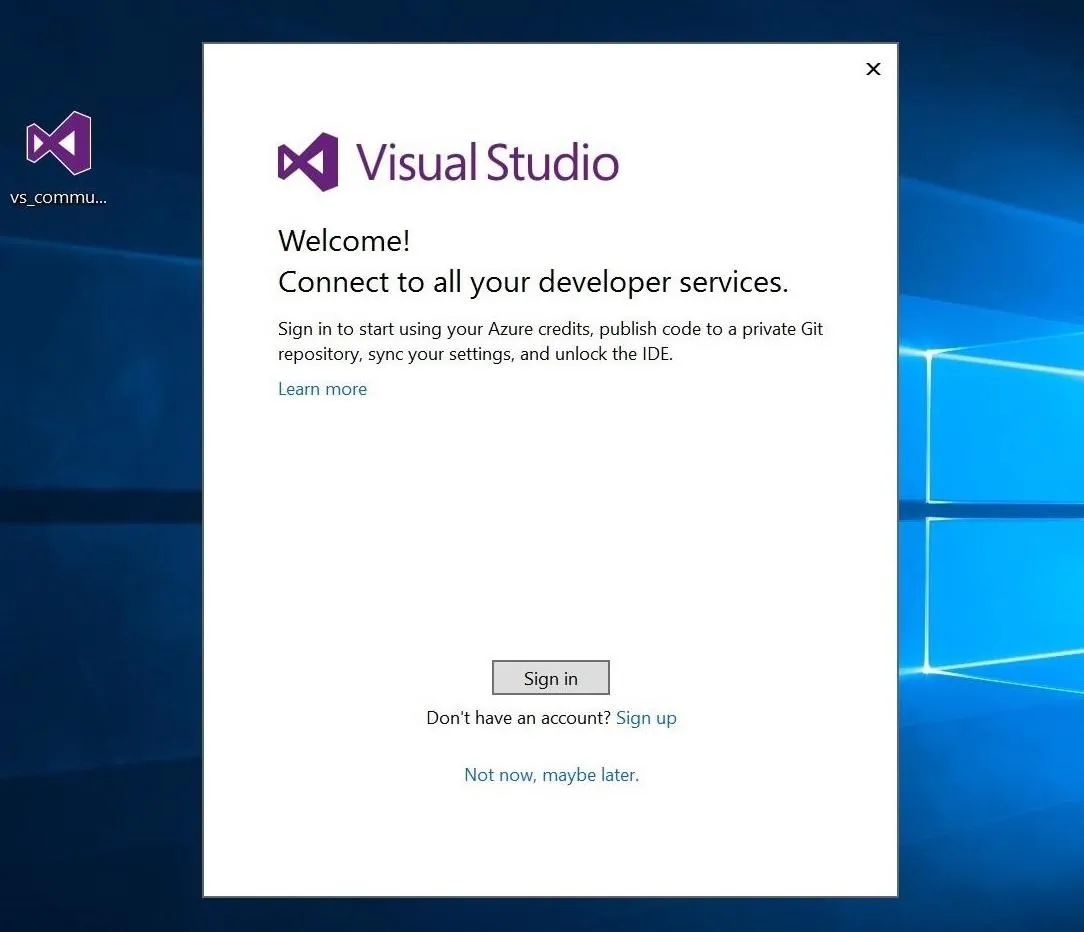Image resolution: width=1084 pixels, height=932 pixels.
Task: Open the Learn more link
Action: tap(322, 389)
